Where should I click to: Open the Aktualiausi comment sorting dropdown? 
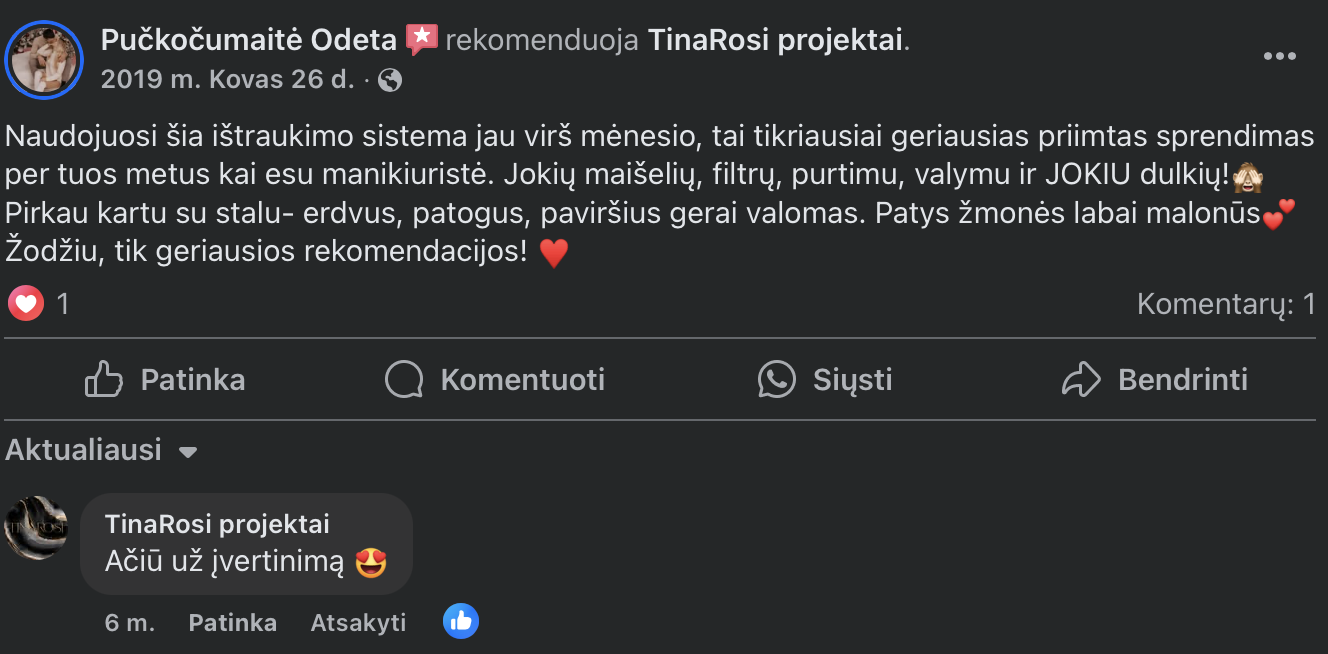pyautogui.click(x=84, y=450)
